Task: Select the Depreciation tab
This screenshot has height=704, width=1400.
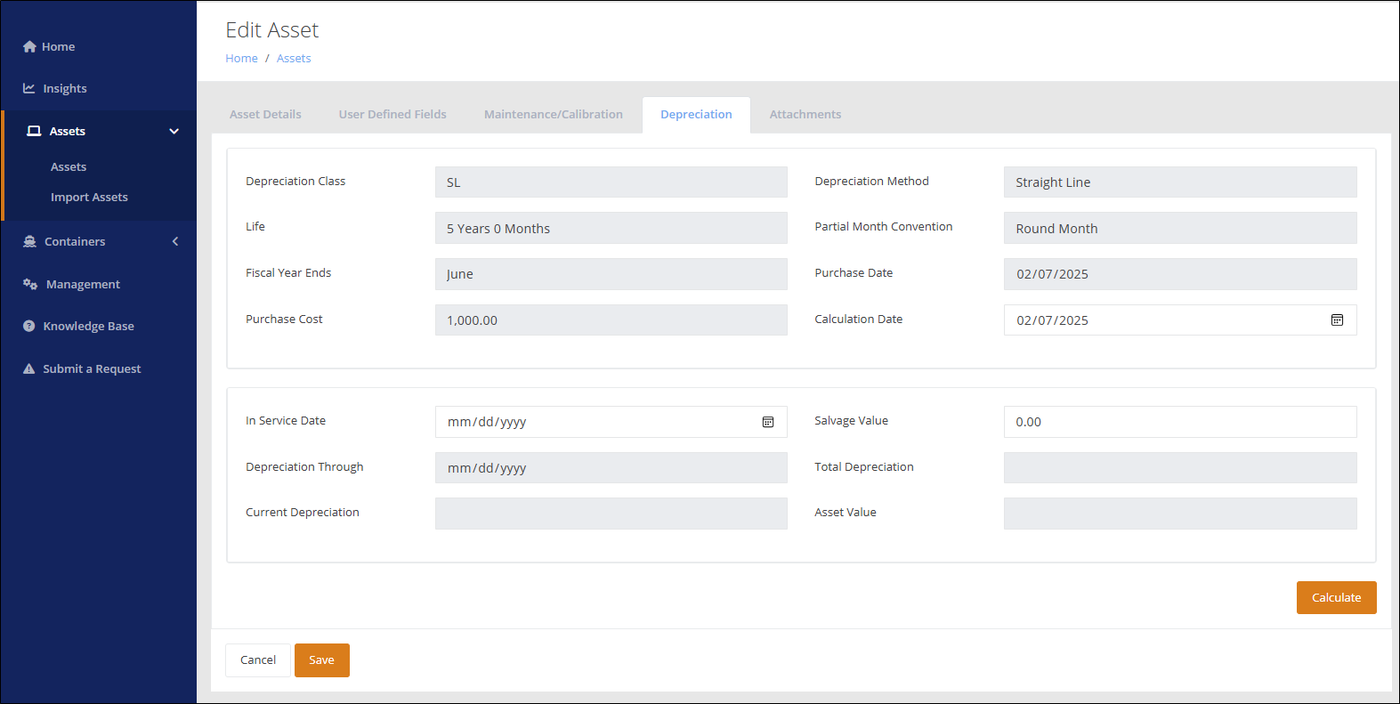Action: pos(696,114)
